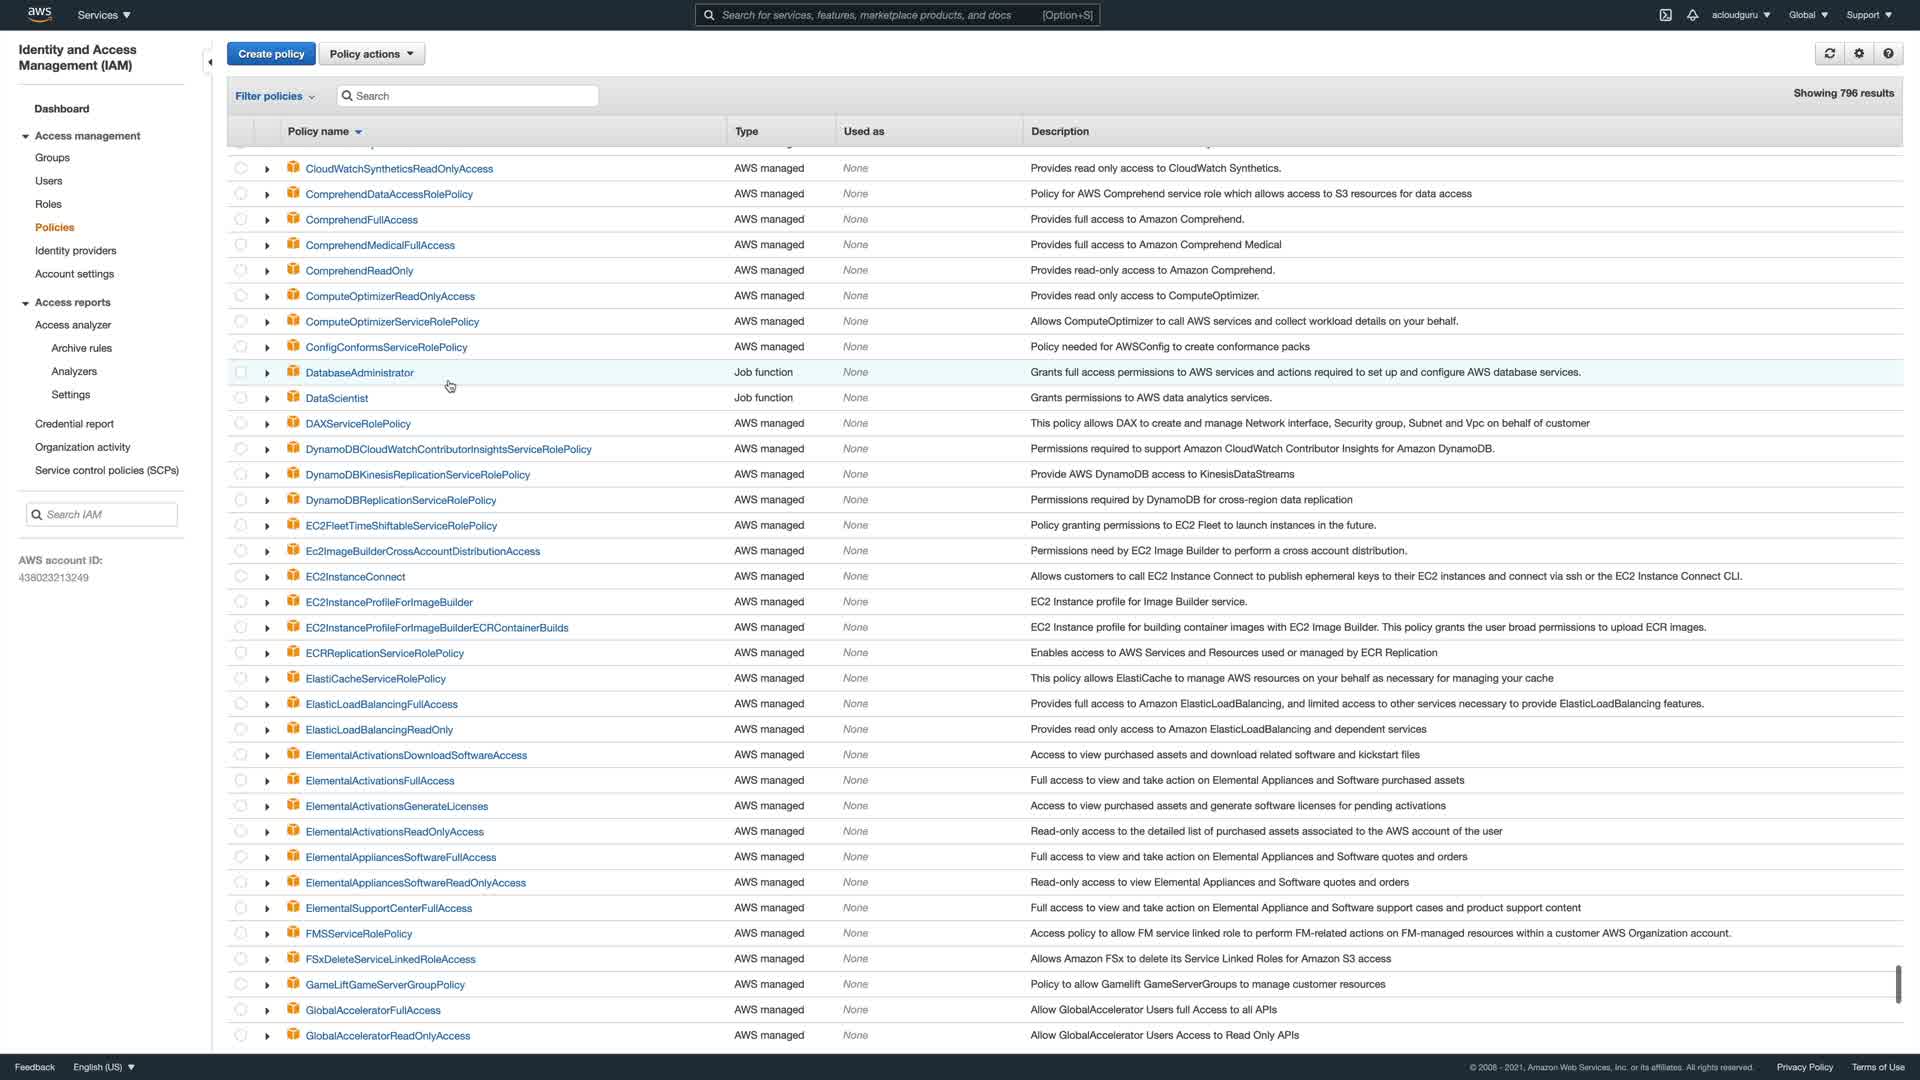Screen dimensions: 1920x1080
Task: Open the notifications bell icon
Action: pos(1692,15)
